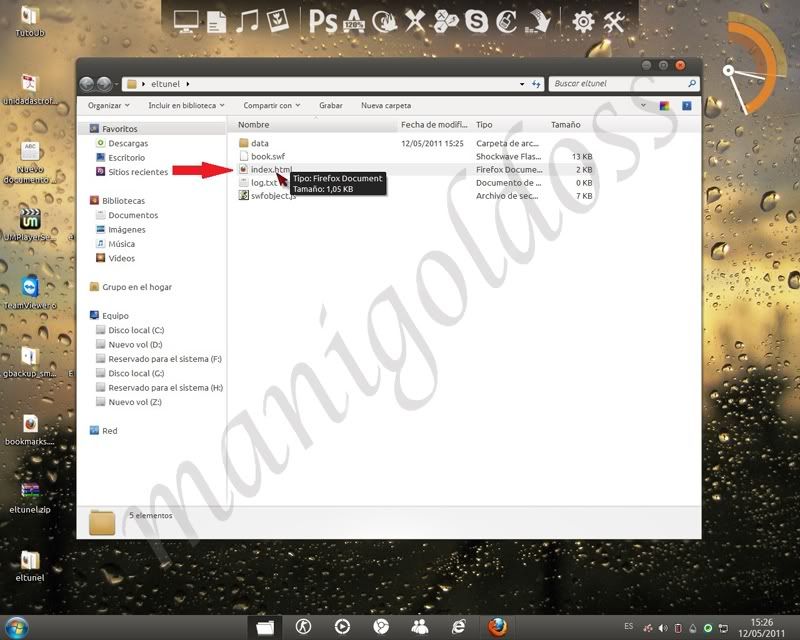Select Bibliotecas in the navigation pane
Viewport: 800px width, 640px height.
123,201
